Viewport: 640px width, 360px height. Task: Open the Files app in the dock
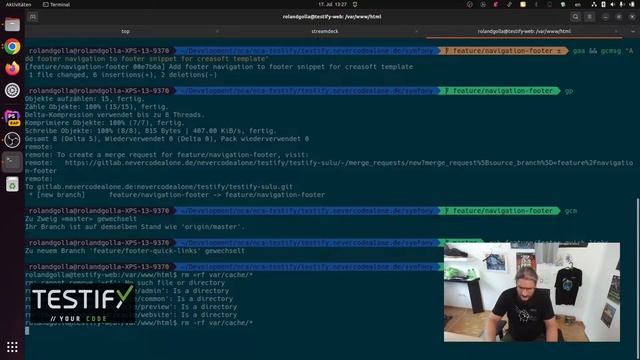pos(12,24)
